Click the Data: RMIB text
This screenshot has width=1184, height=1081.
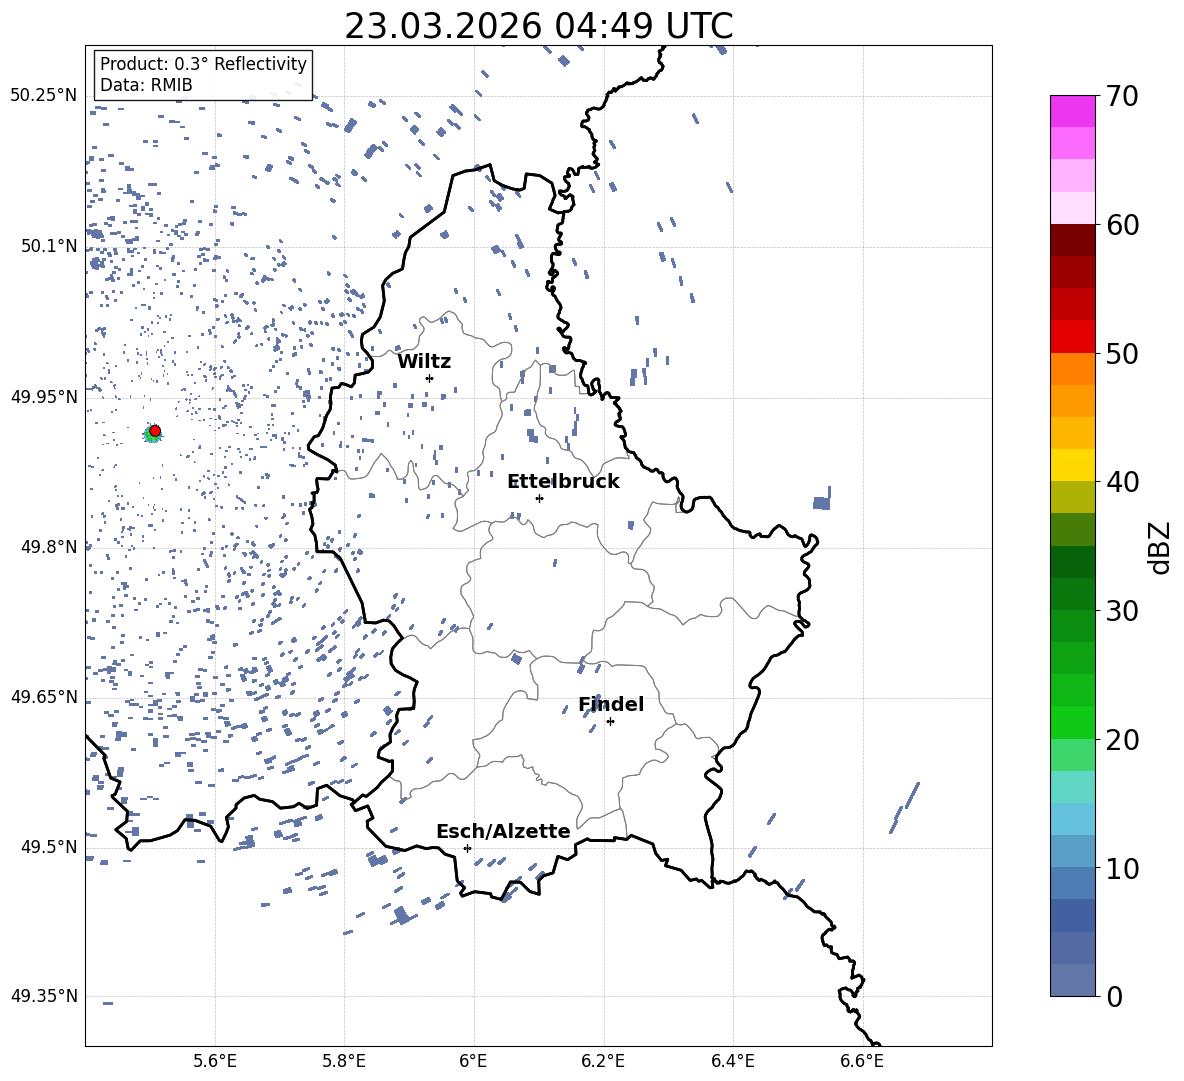point(146,85)
